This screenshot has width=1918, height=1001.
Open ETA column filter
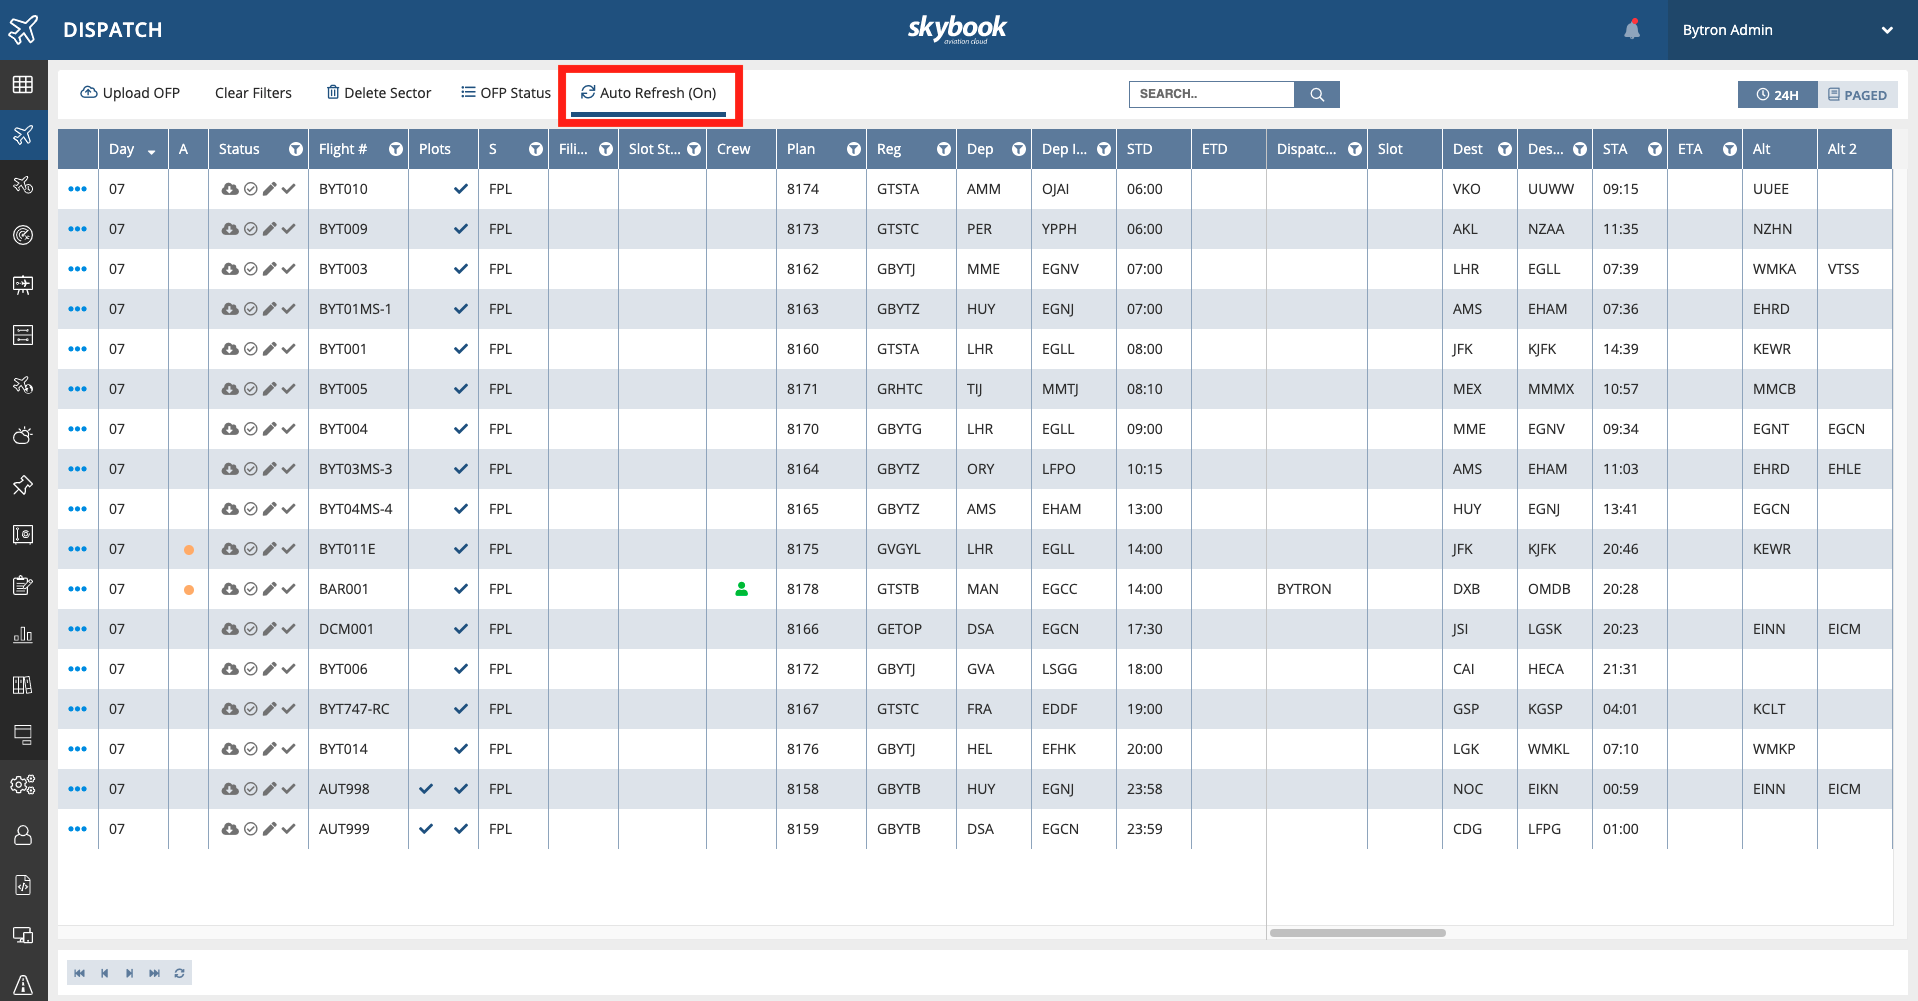[1730, 149]
